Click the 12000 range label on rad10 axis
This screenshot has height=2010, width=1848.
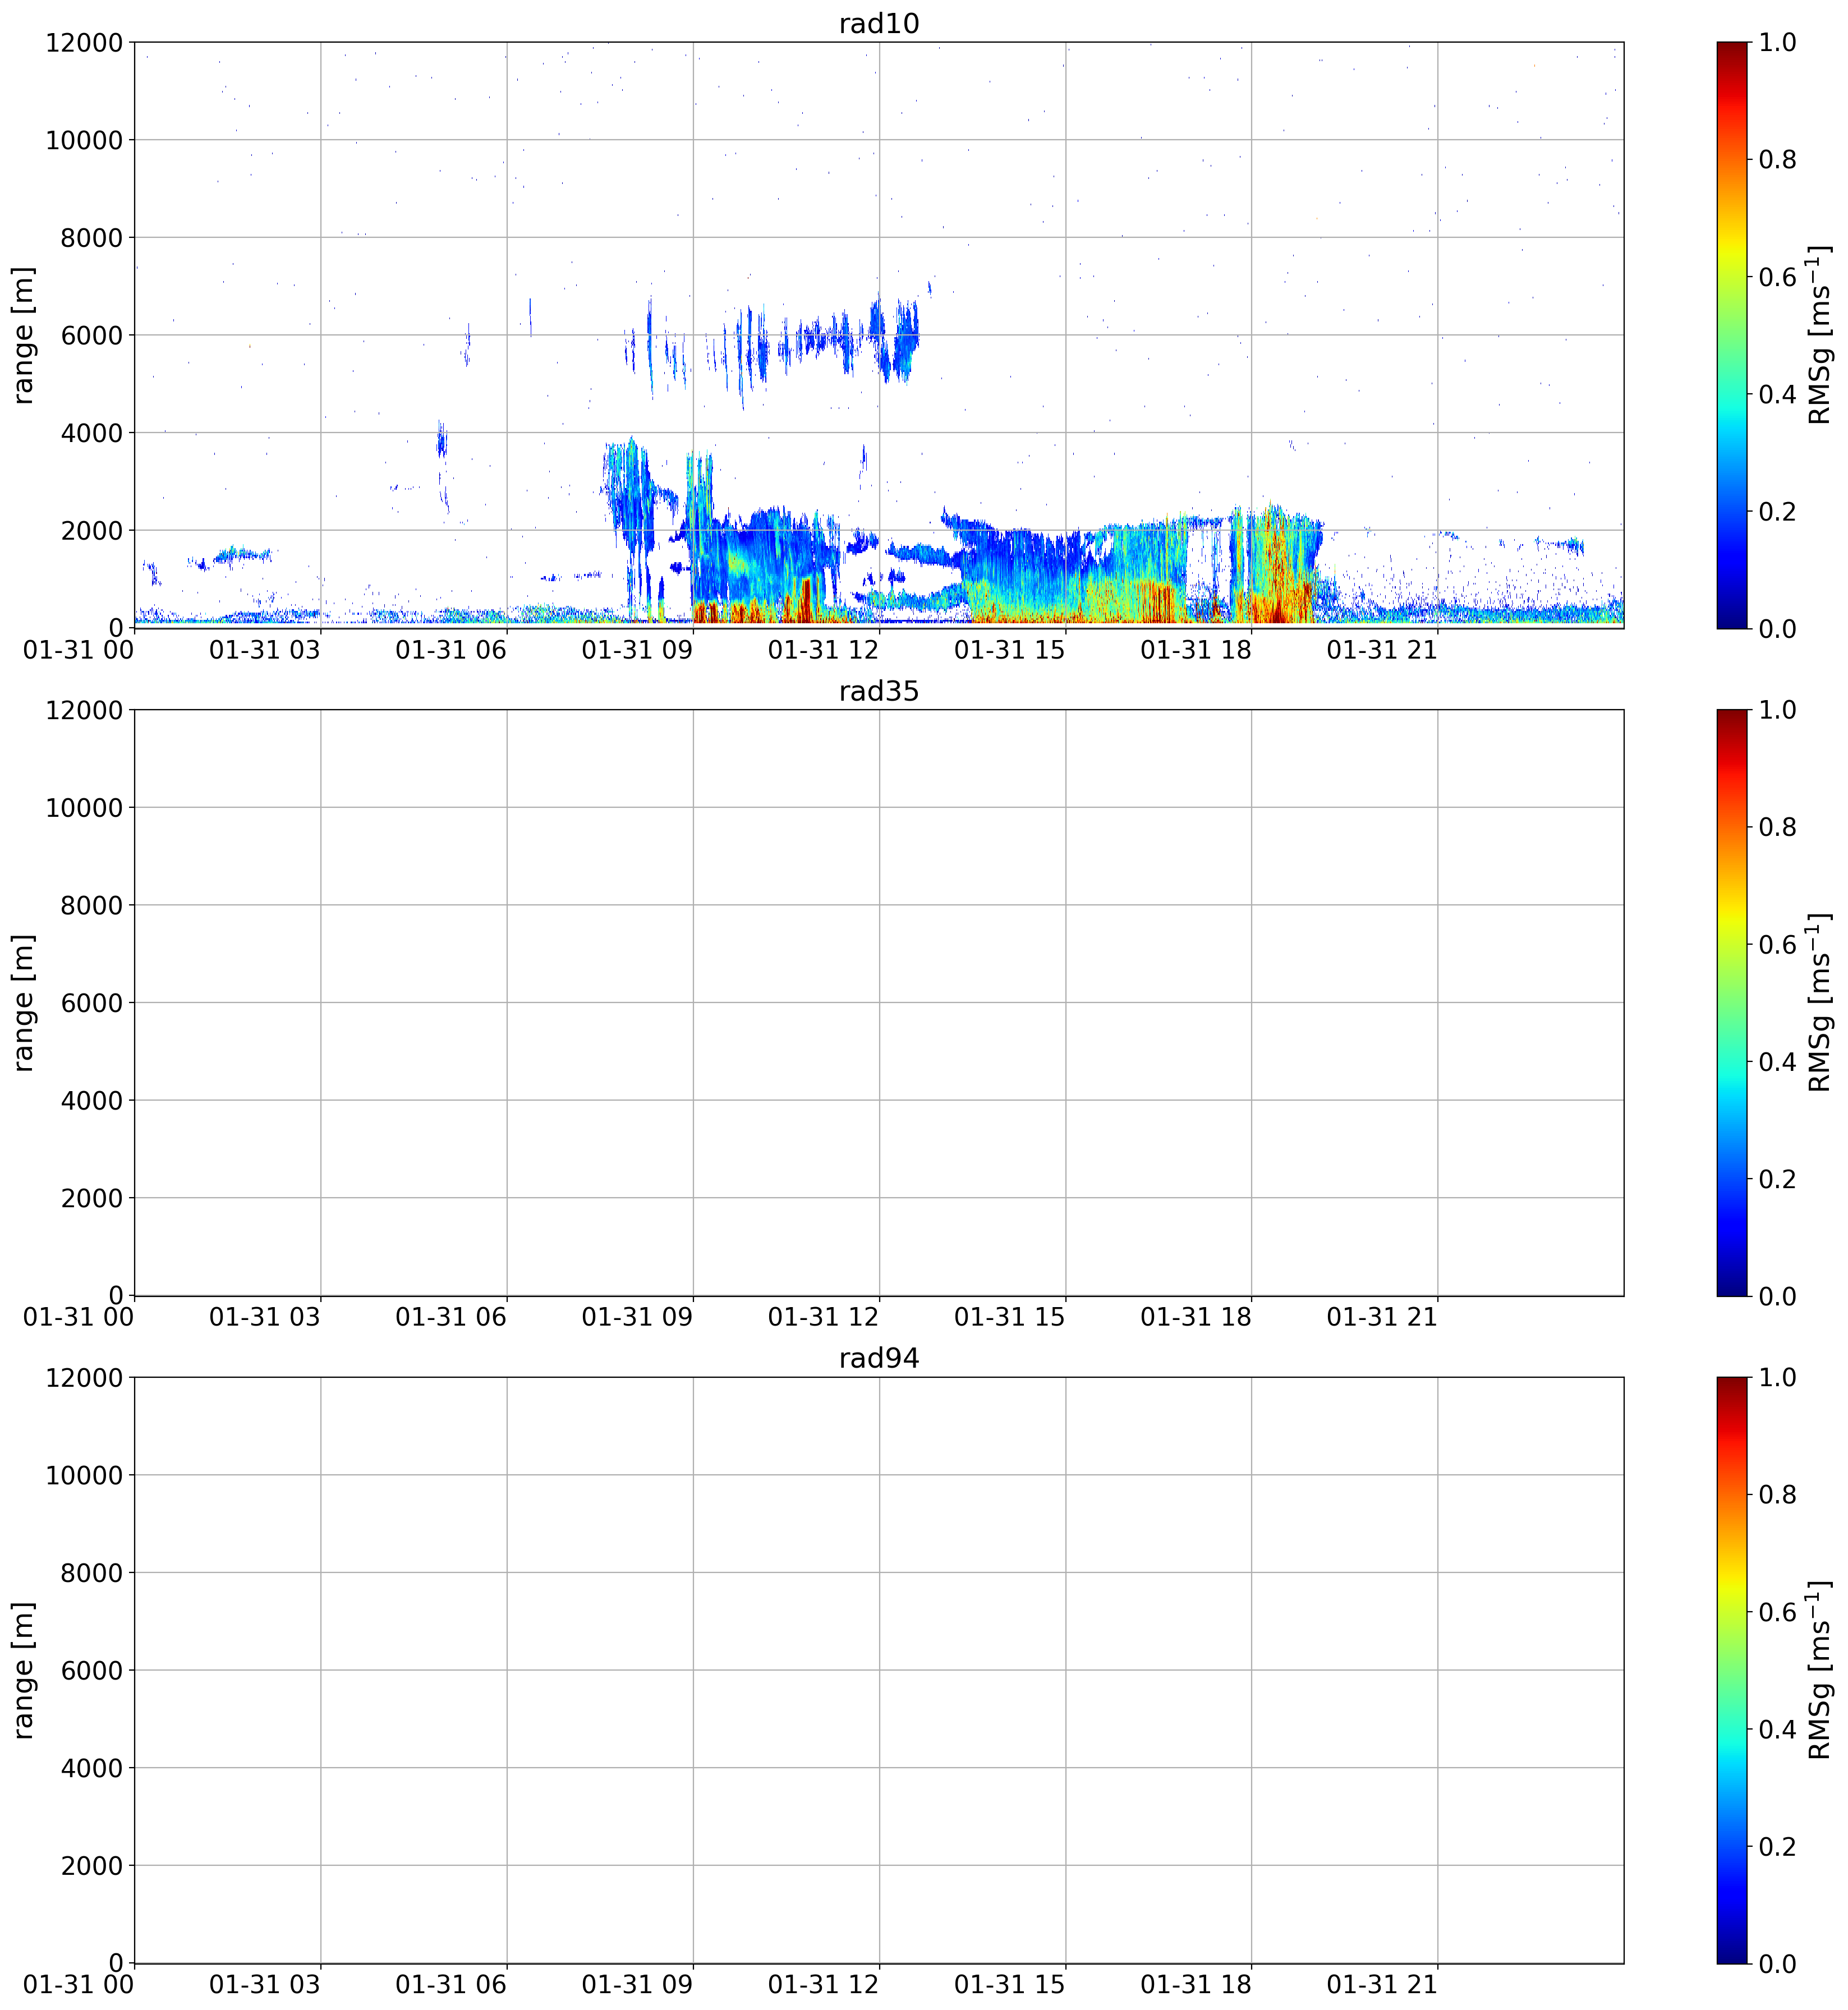tap(84, 42)
